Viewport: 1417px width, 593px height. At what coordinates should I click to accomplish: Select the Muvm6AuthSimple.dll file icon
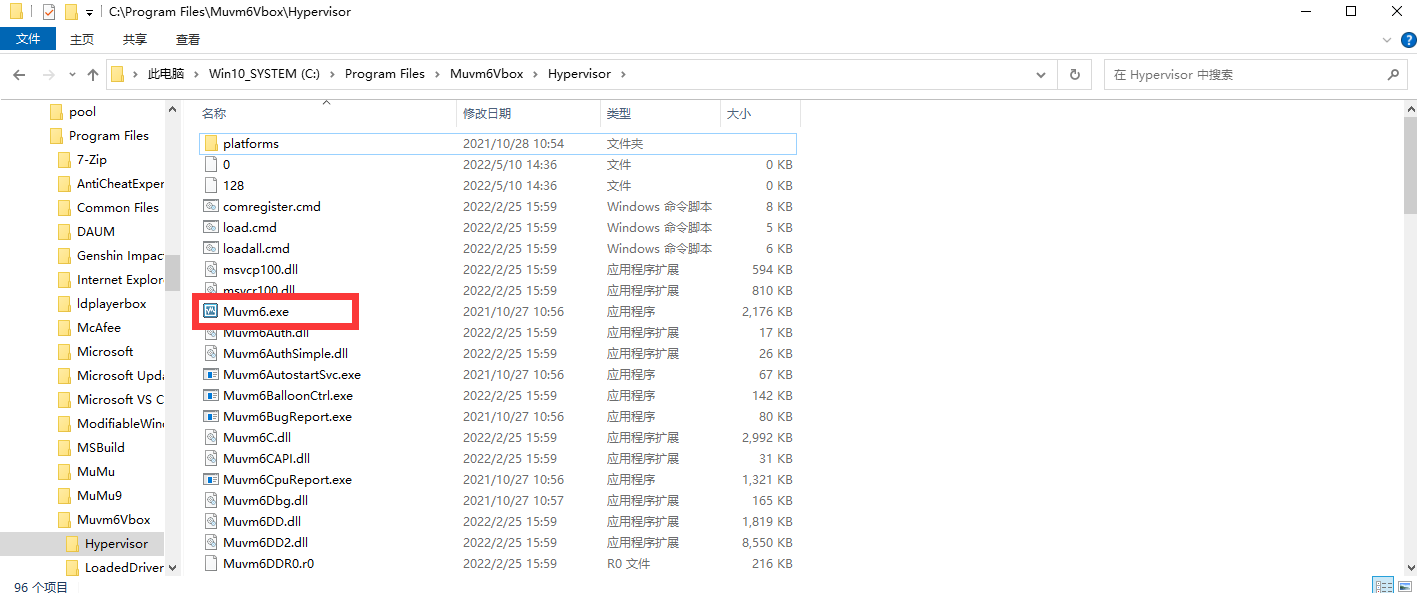pyautogui.click(x=211, y=353)
